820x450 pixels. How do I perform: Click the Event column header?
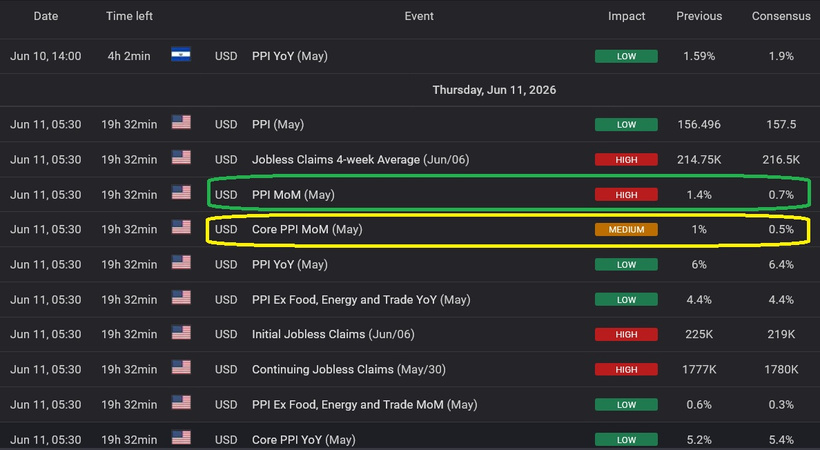pos(419,16)
